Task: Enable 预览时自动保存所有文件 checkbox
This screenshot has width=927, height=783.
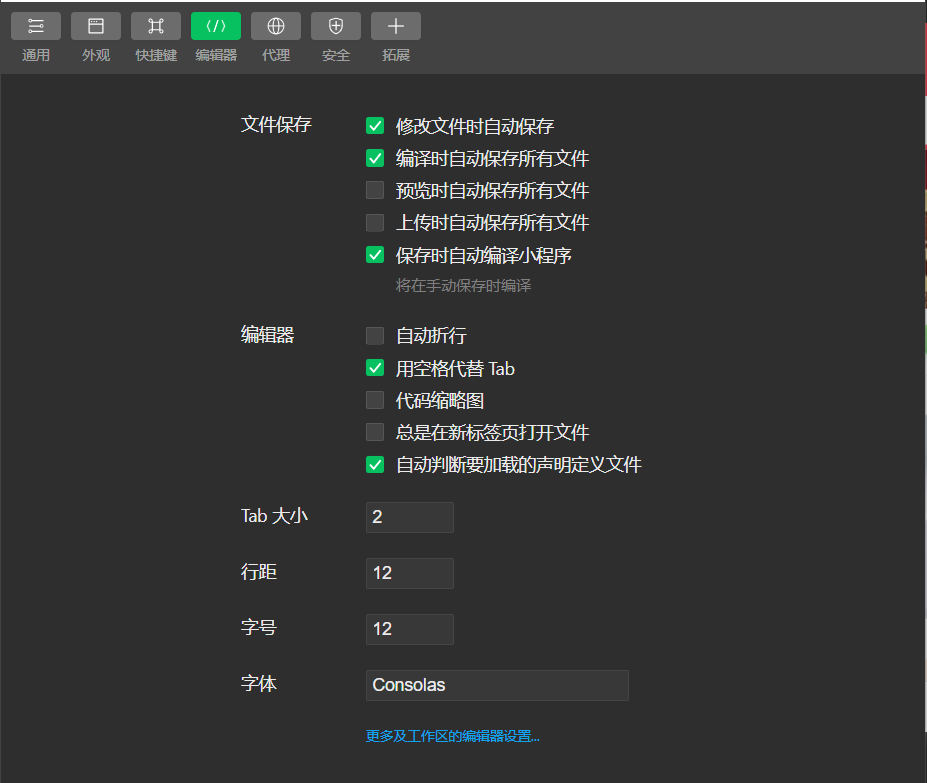Action: pos(375,190)
